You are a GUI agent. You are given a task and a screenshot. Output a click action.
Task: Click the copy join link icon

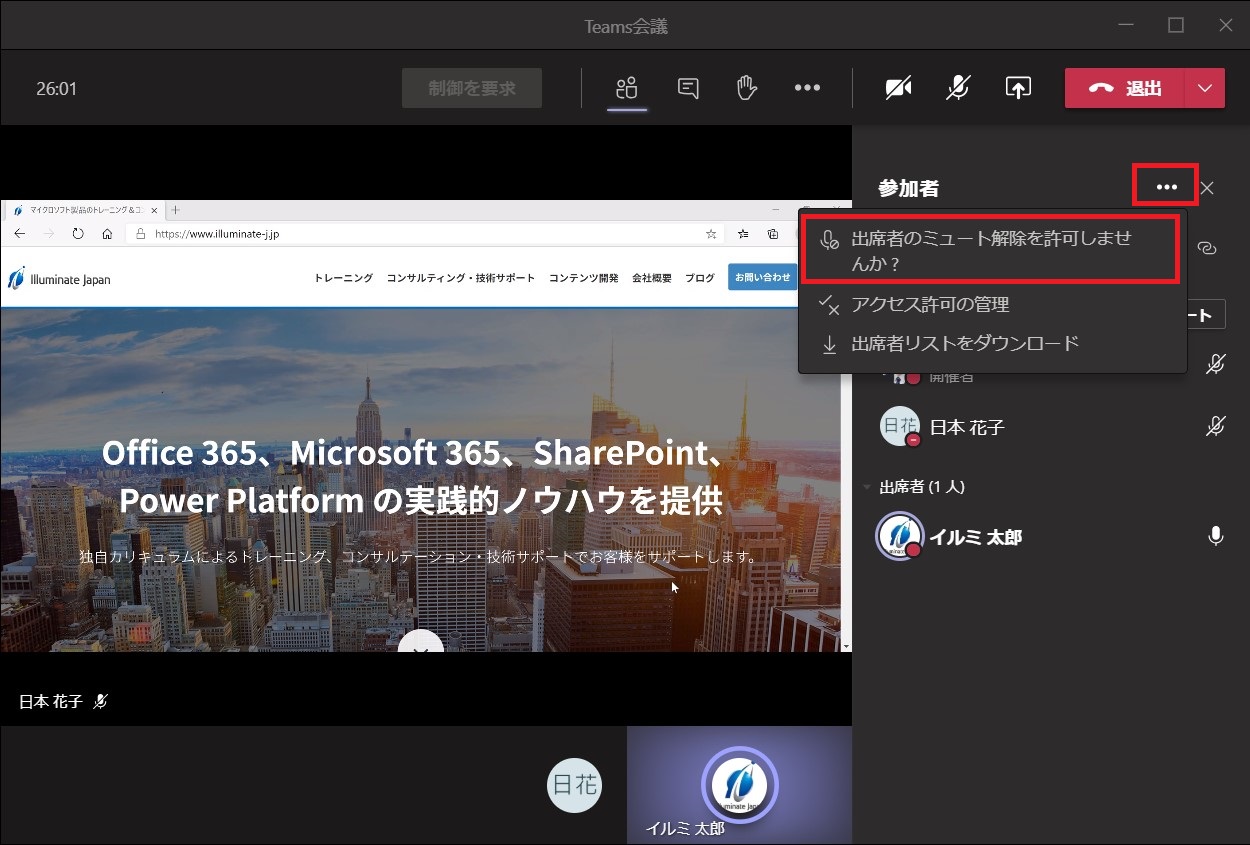point(1207,248)
